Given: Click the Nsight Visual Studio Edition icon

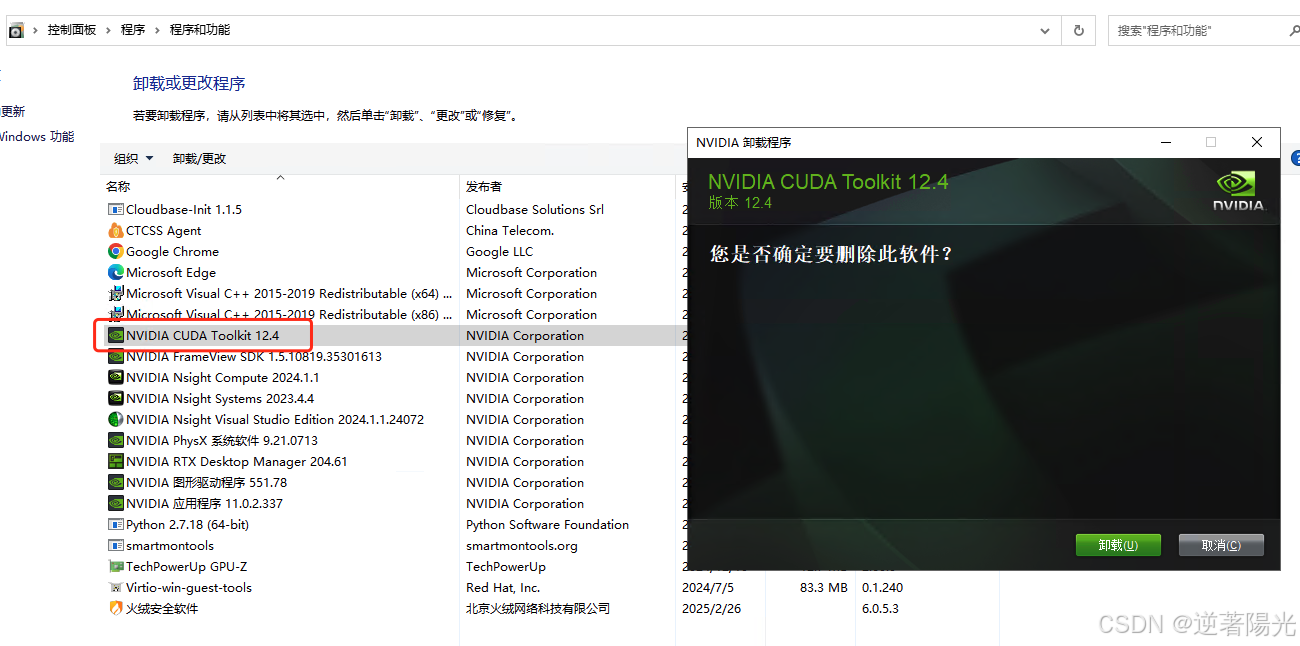Looking at the screenshot, I should [116, 419].
